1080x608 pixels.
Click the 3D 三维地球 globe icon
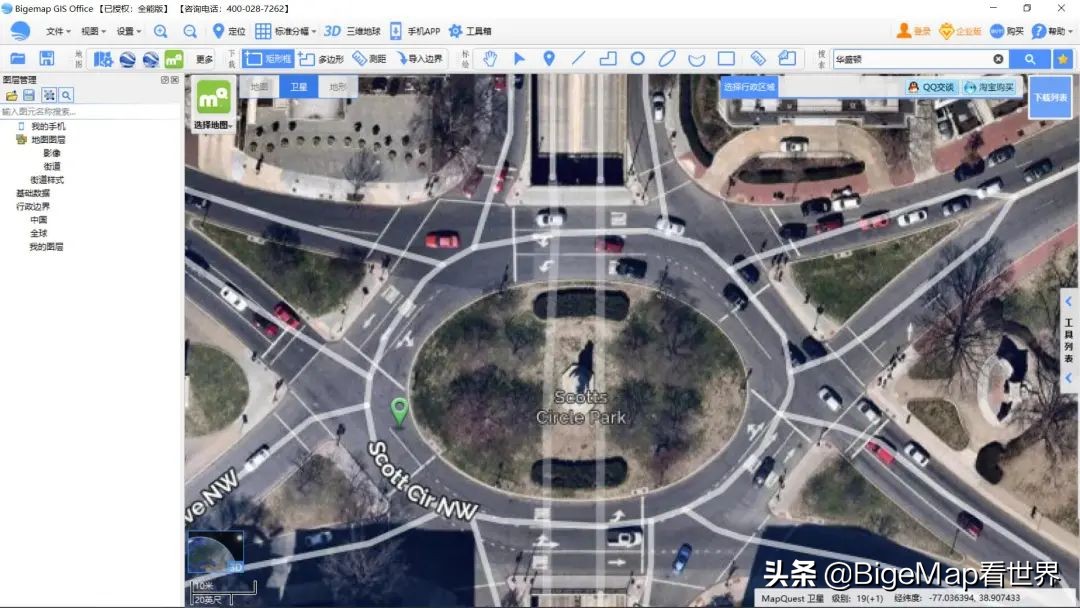(350, 31)
